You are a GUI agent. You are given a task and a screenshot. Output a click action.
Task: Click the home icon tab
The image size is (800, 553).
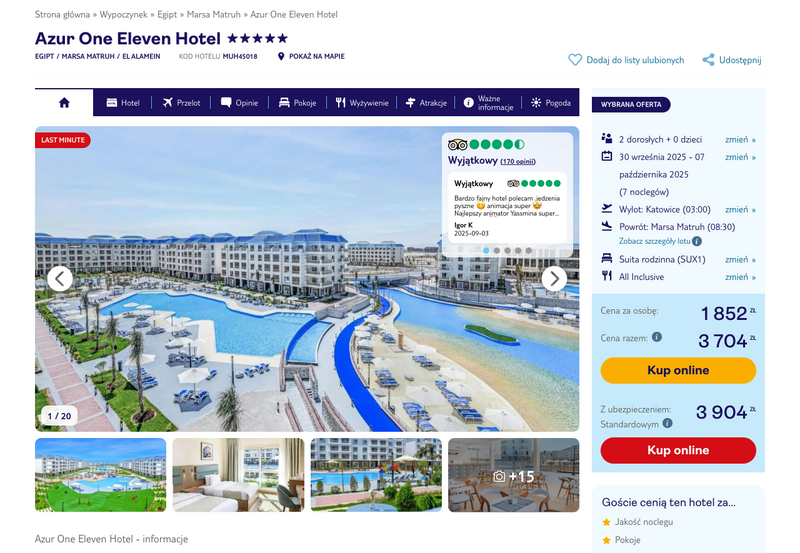pos(64,103)
